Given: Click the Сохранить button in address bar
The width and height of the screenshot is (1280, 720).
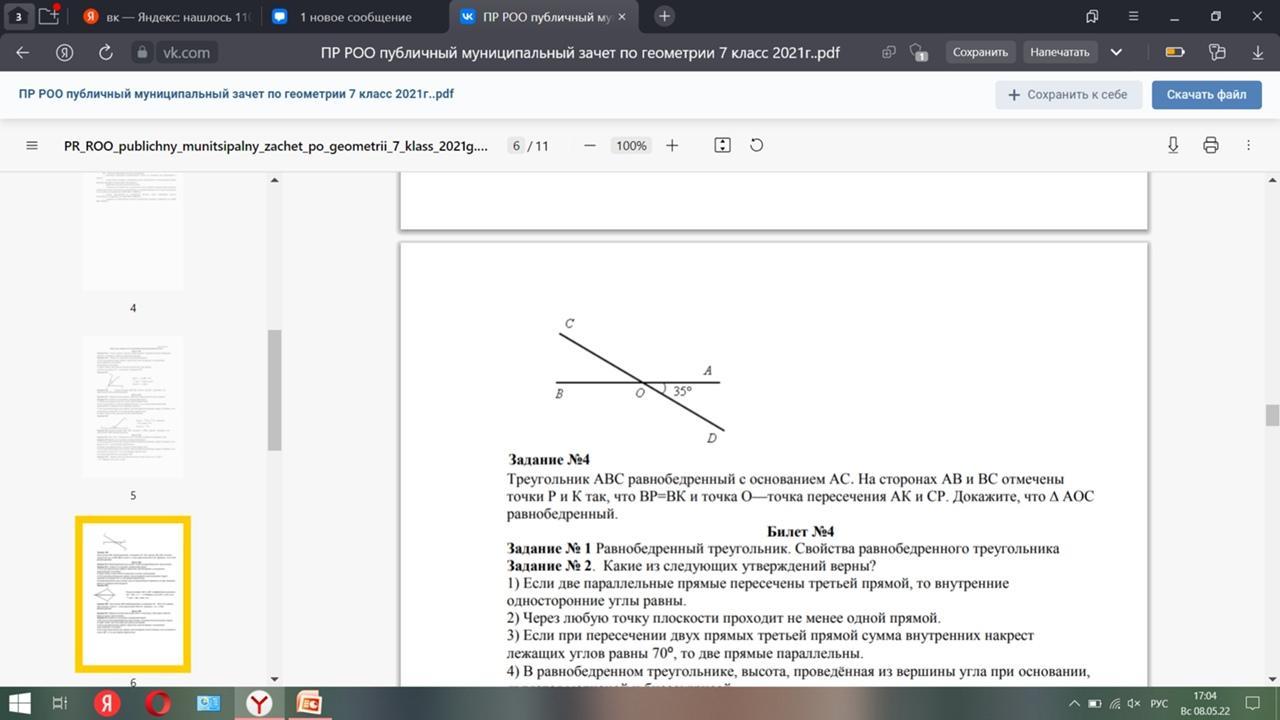Looking at the screenshot, I should click(x=980, y=52).
